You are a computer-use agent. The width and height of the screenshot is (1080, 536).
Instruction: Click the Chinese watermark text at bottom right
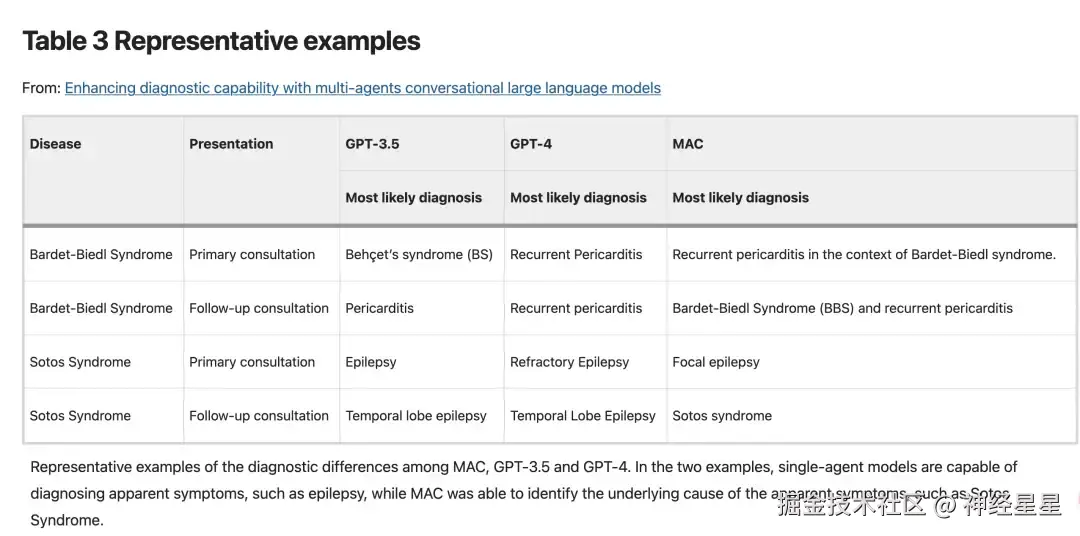point(918,505)
